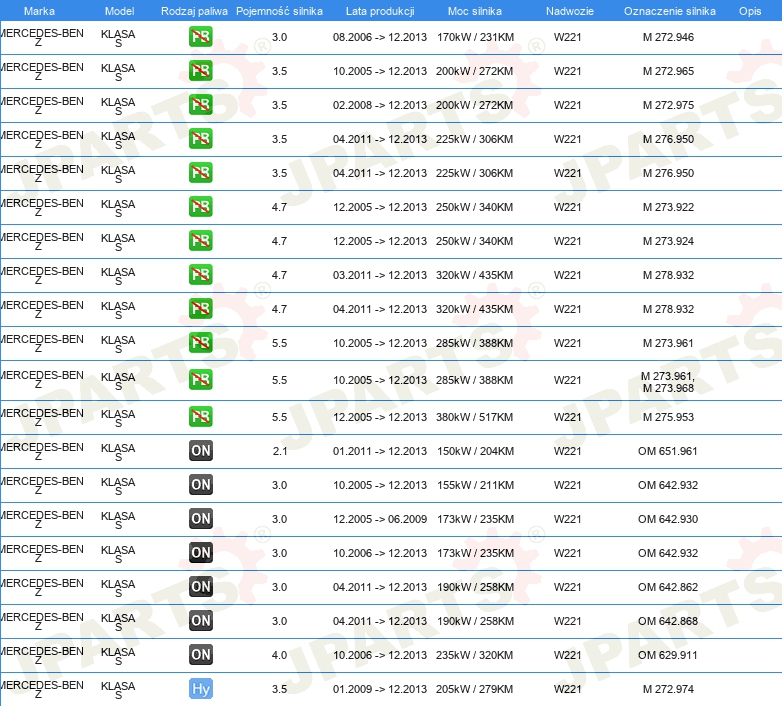Click the 'Pojemność silnika' column header
Screen dimensions: 782x706
click(279, 11)
